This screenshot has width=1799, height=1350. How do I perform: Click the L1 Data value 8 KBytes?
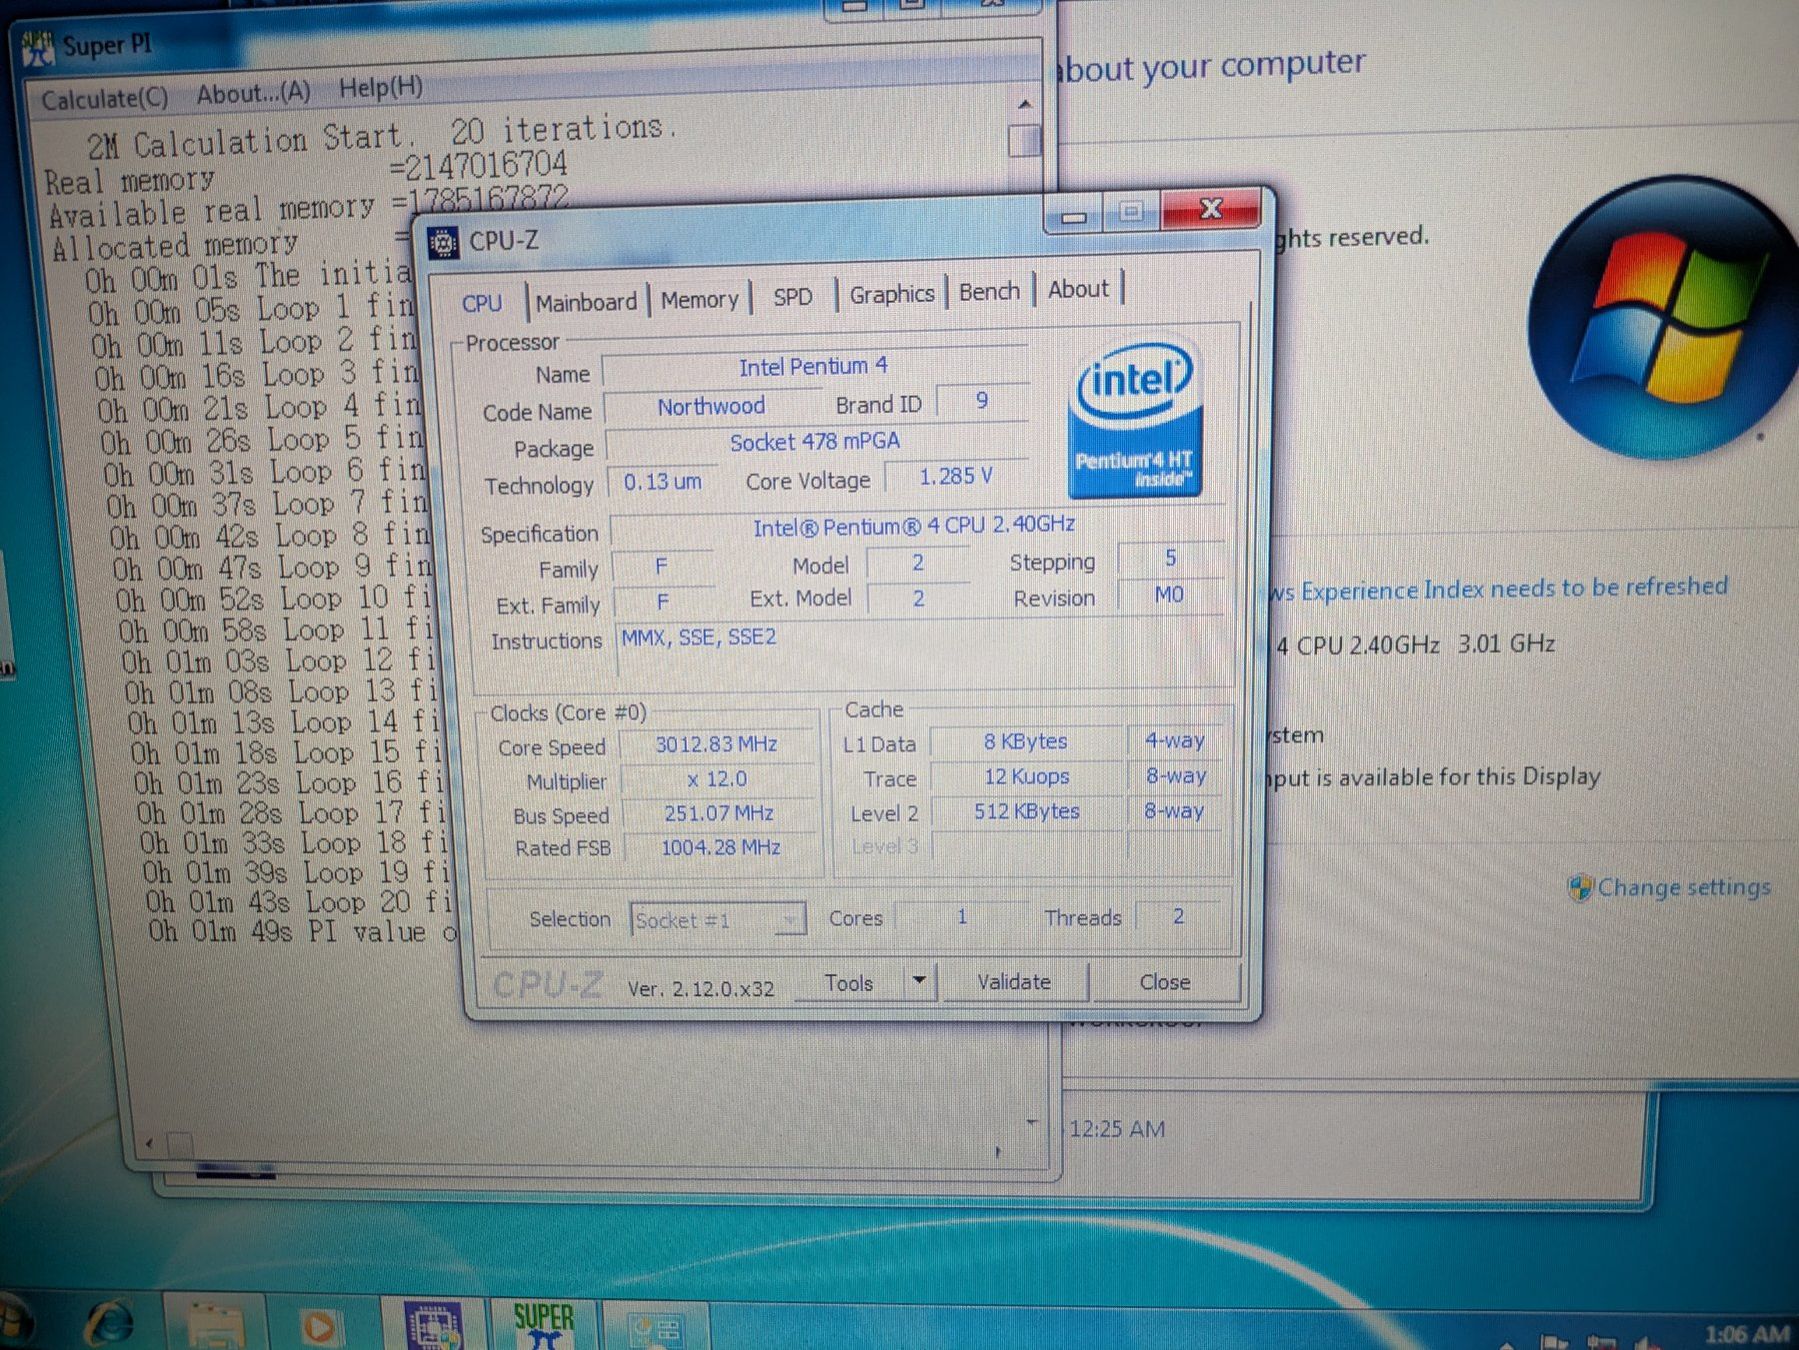(1026, 741)
